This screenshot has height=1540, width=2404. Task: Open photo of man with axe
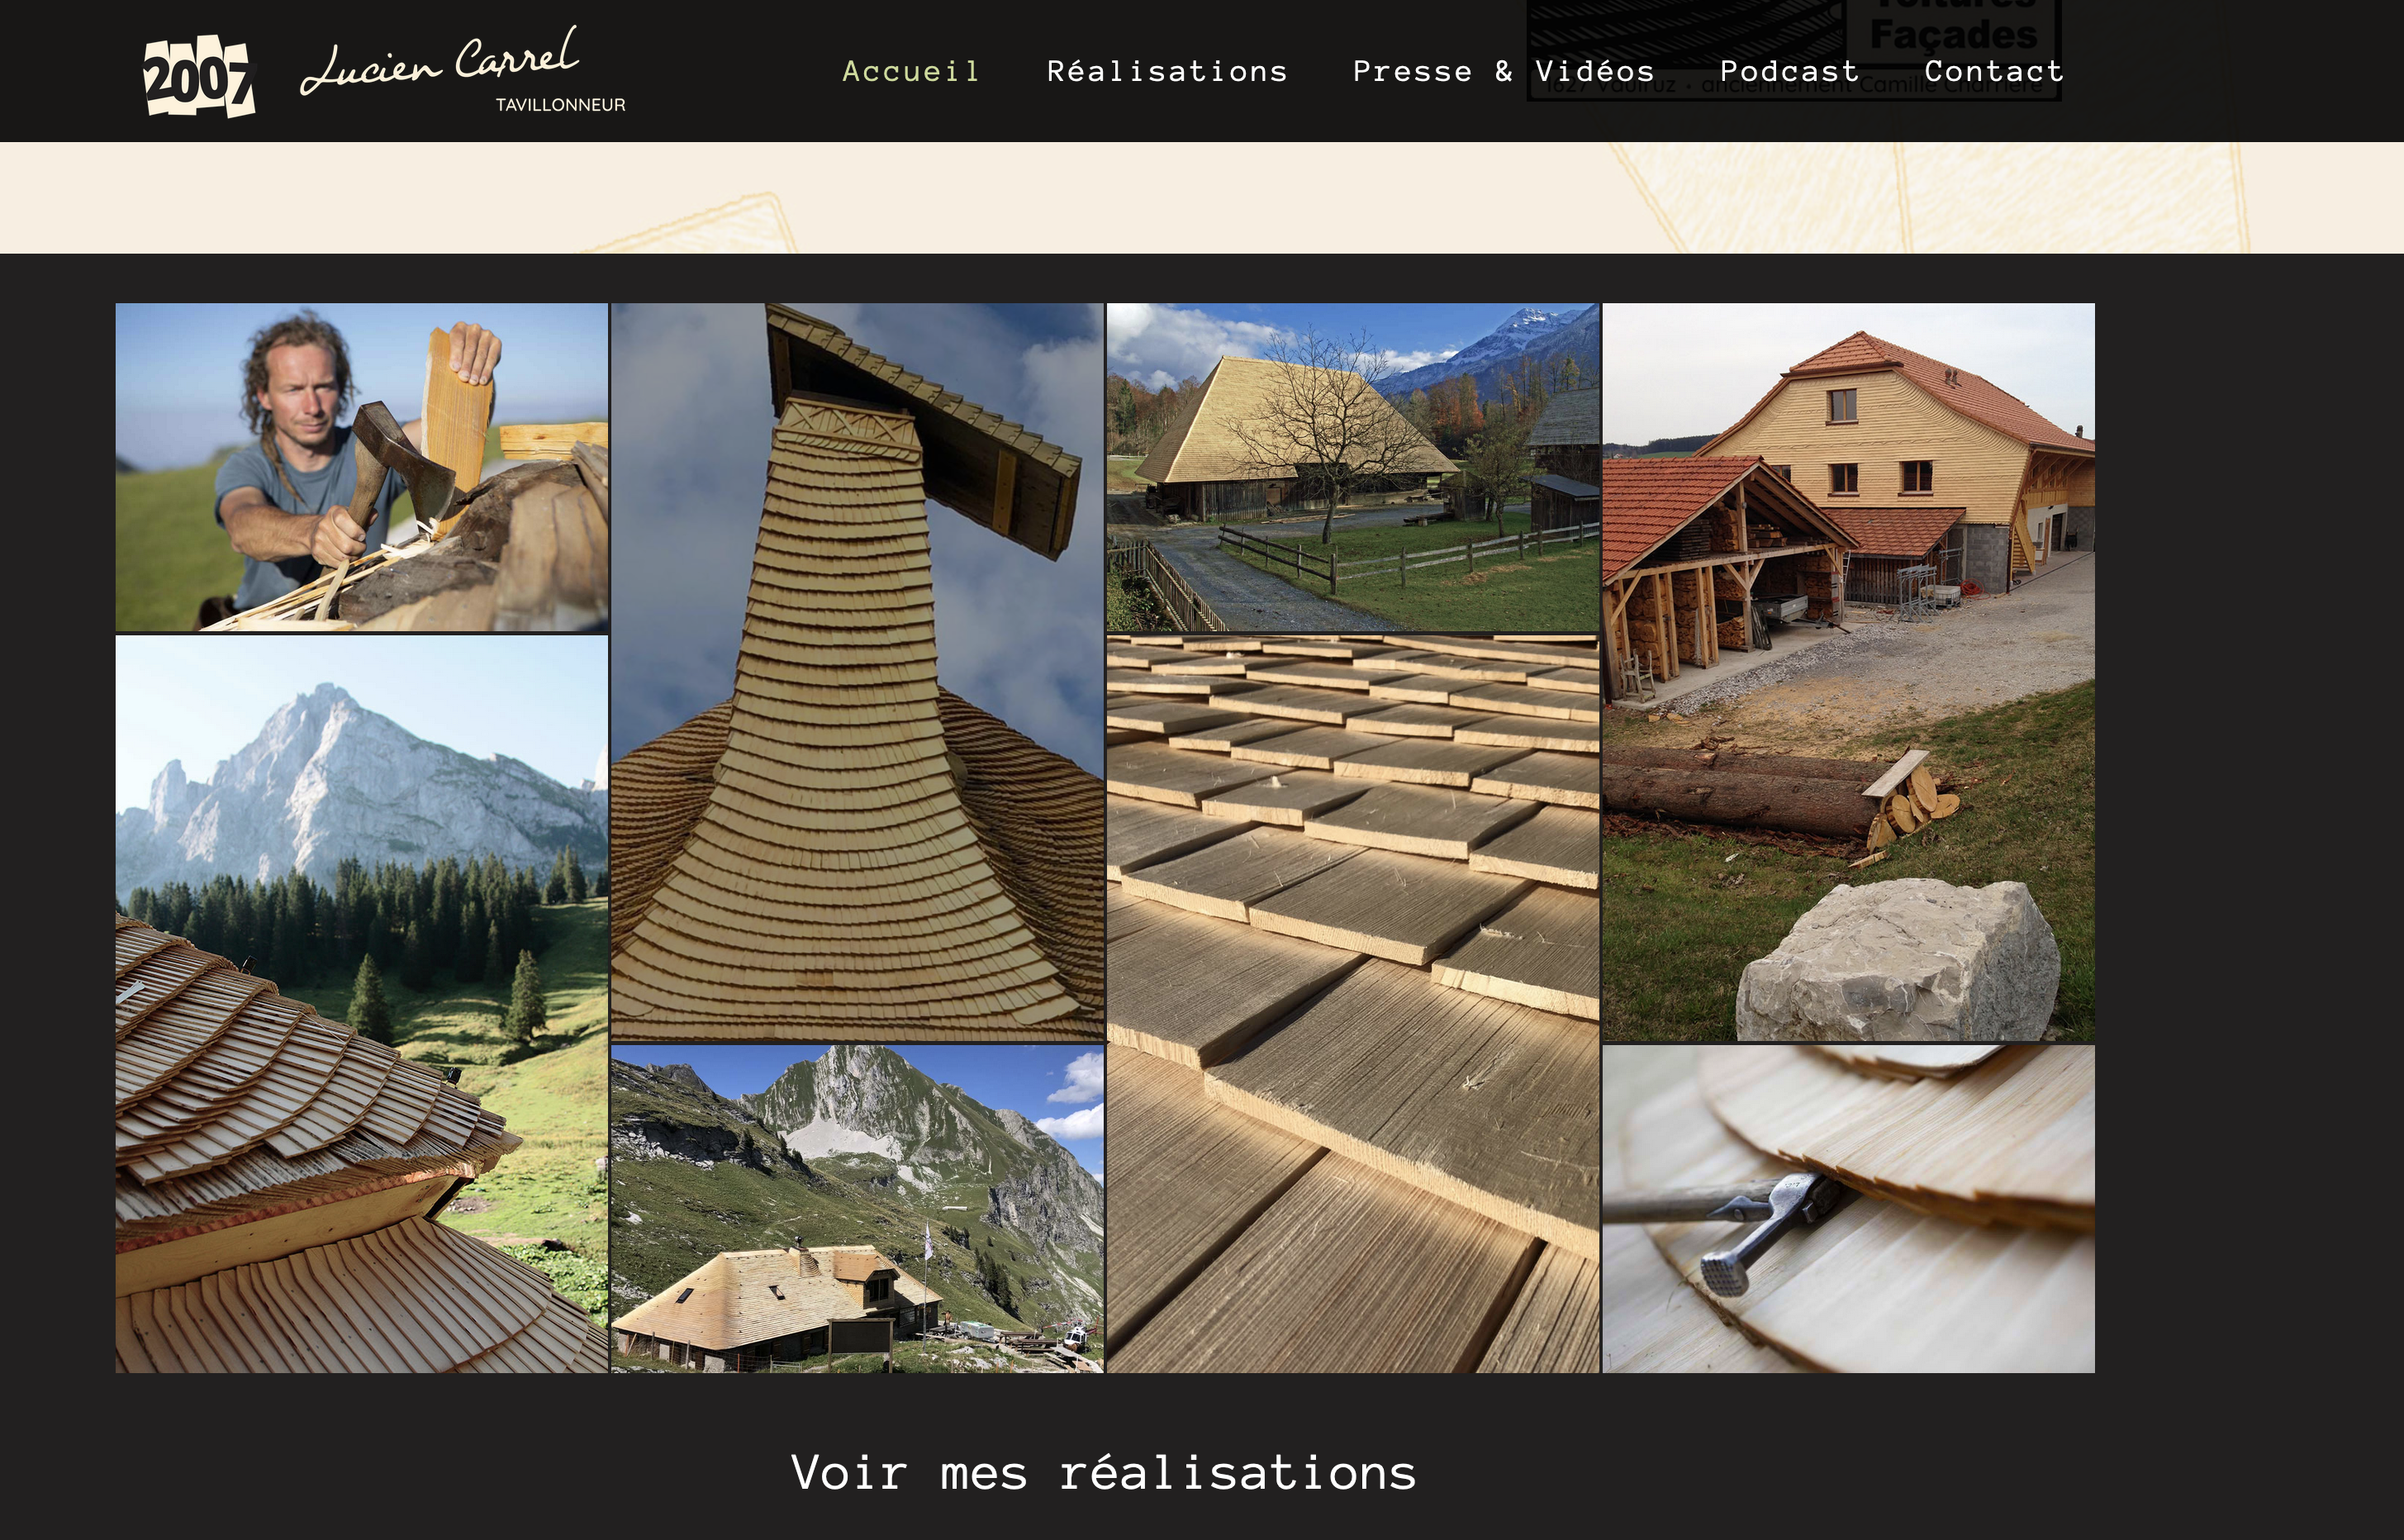[362, 467]
